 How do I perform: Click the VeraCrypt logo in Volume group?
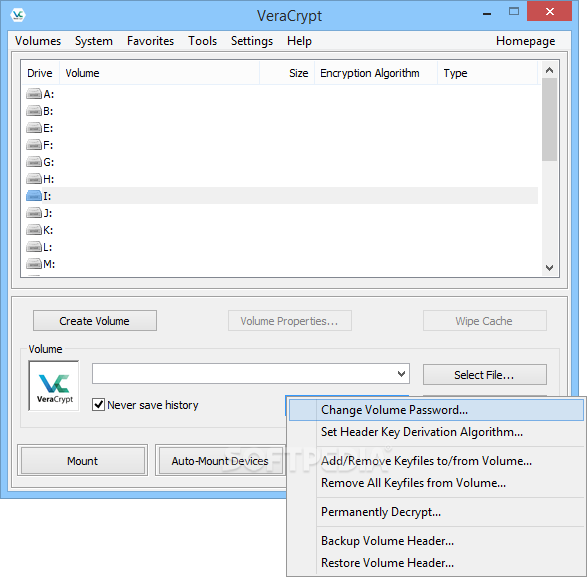coord(54,386)
